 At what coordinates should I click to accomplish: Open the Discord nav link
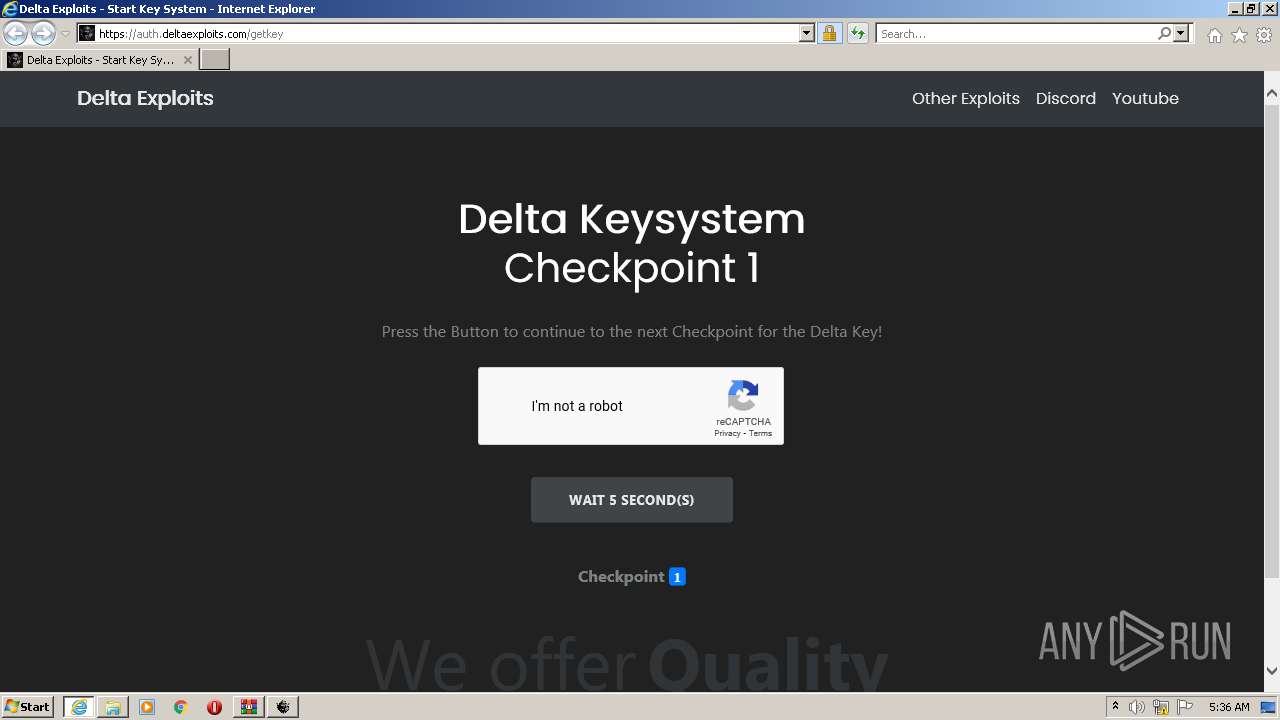pyautogui.click(x=1066, y=98)
